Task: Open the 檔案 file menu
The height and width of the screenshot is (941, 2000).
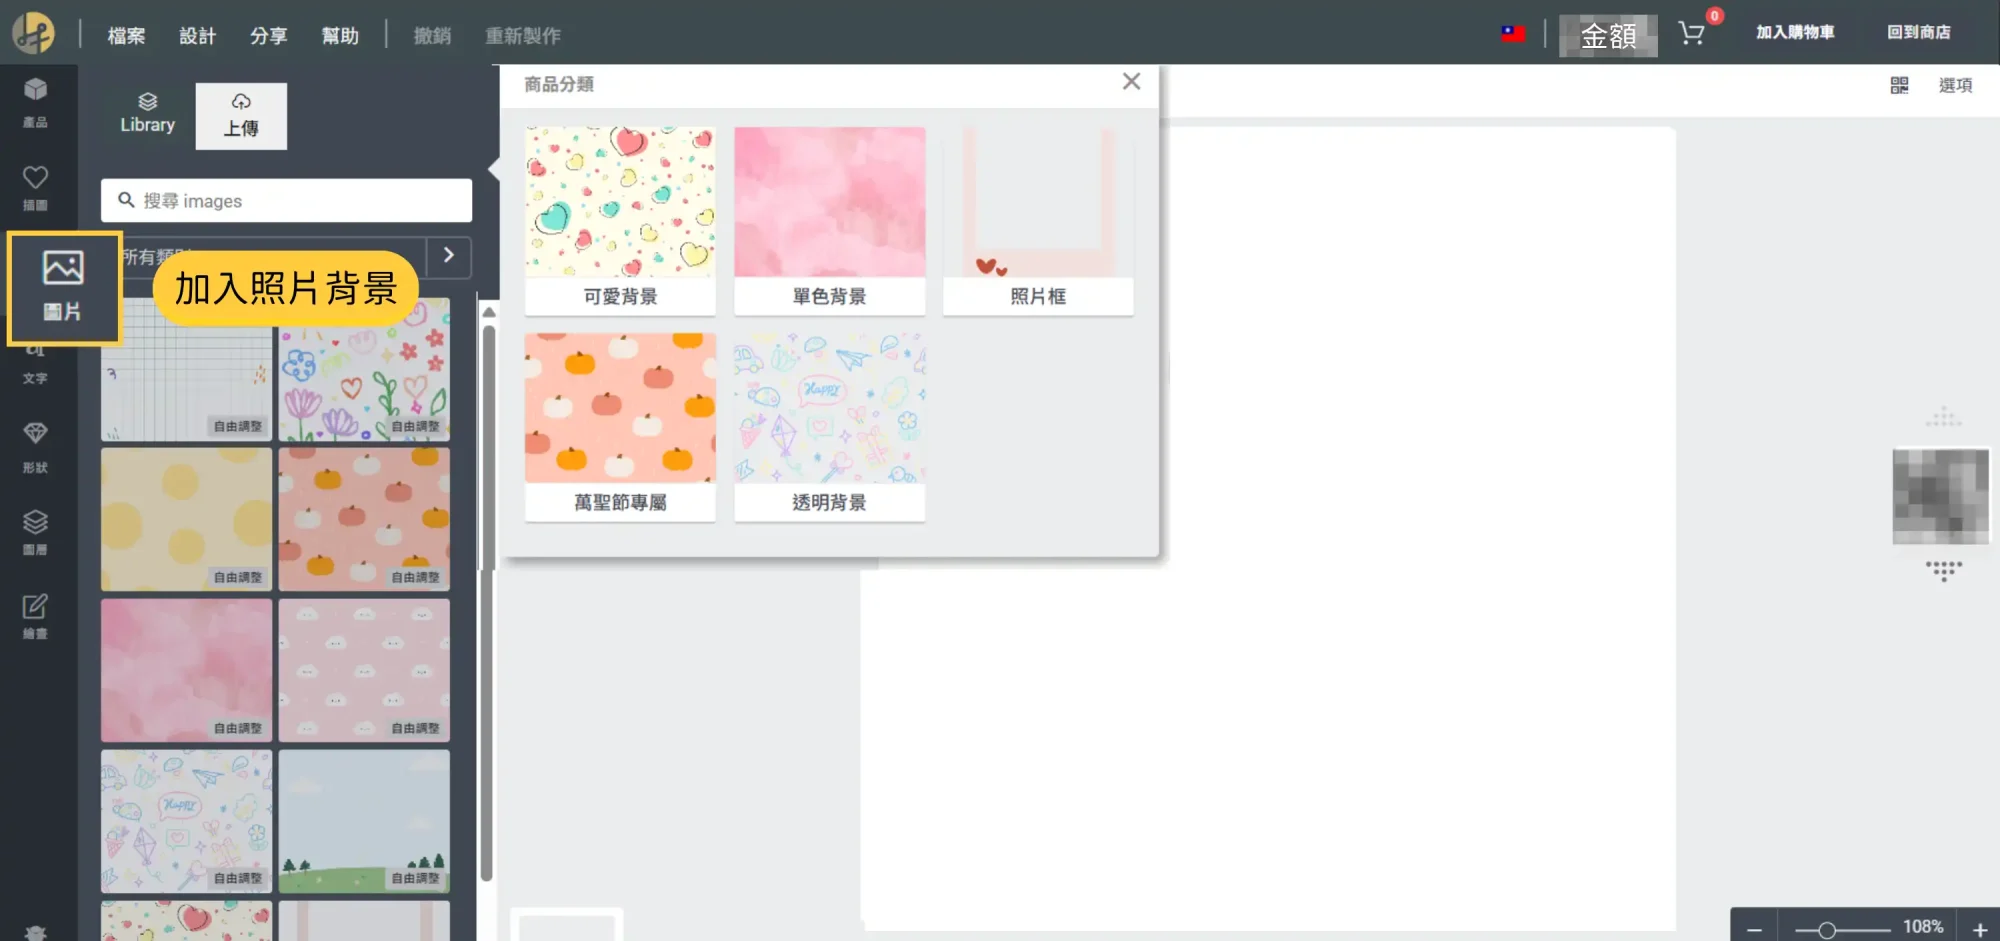Action: [x=126, y=36]
